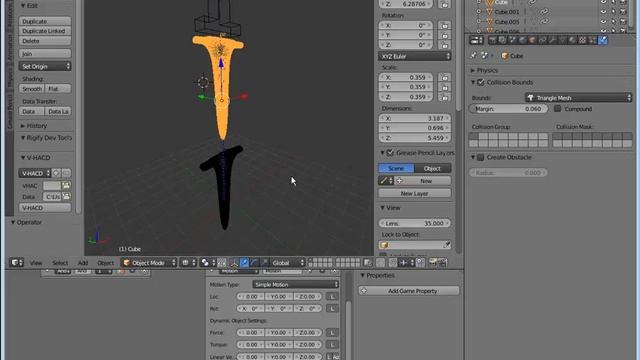Select the scale manipulator
Screen dimensions: 640x360
(264, 262)
